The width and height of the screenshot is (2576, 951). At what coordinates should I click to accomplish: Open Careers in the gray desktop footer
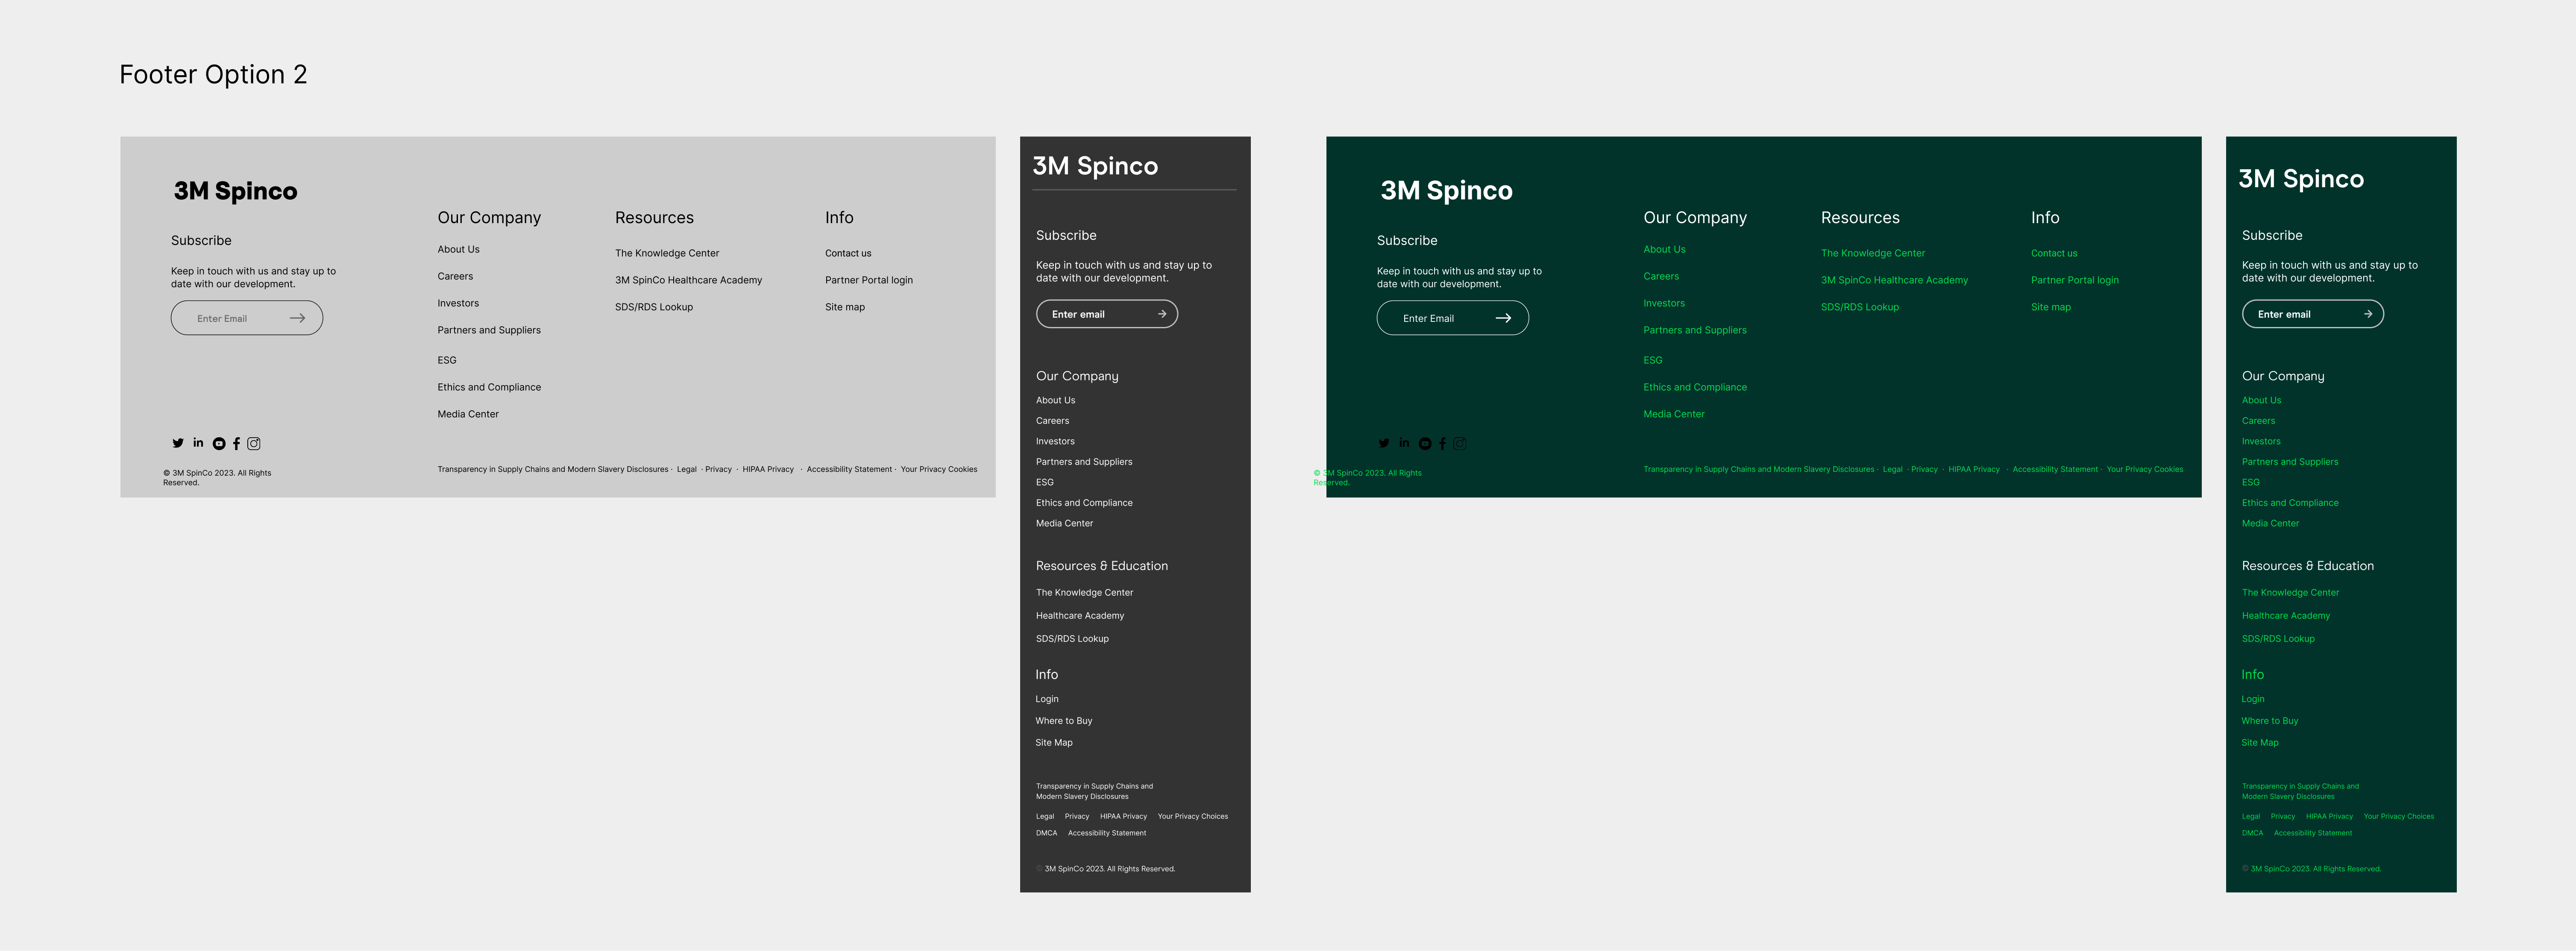pos(455,276)
